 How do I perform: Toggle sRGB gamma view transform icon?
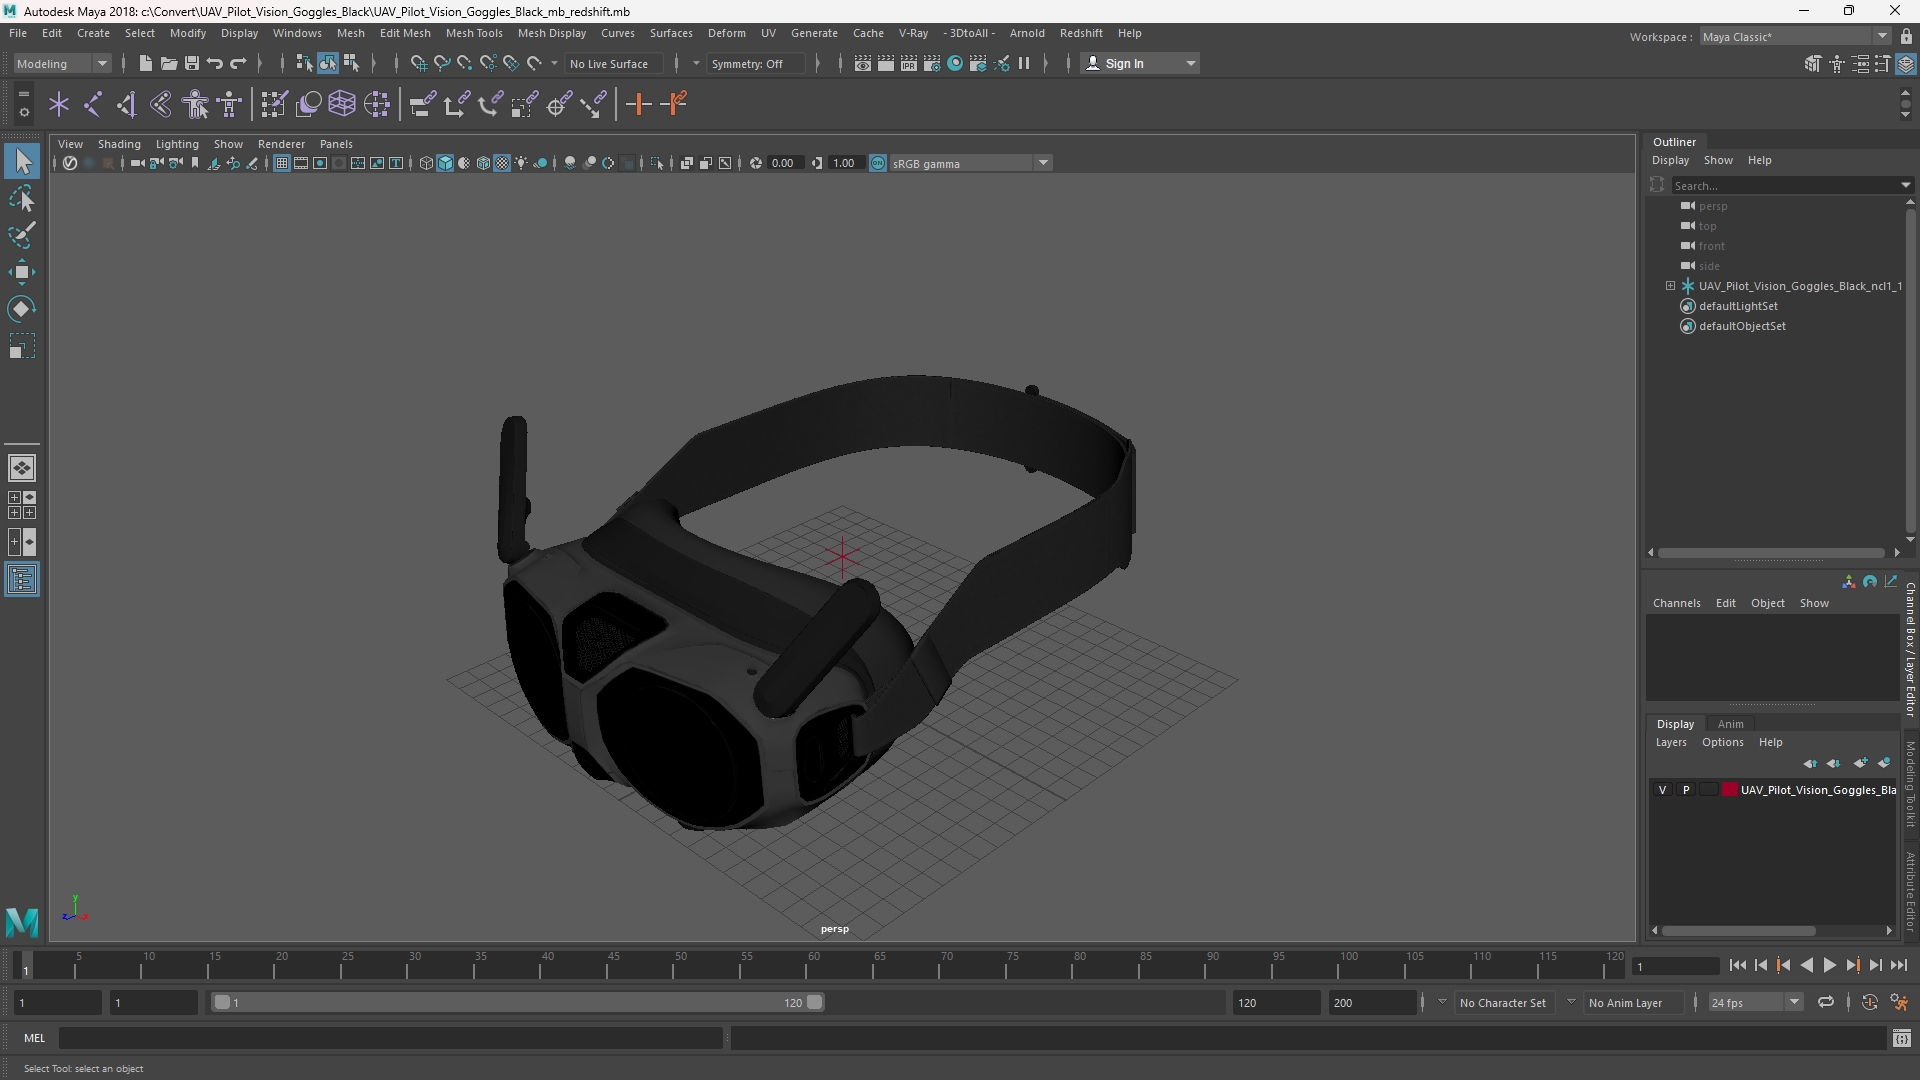(878, 163)
